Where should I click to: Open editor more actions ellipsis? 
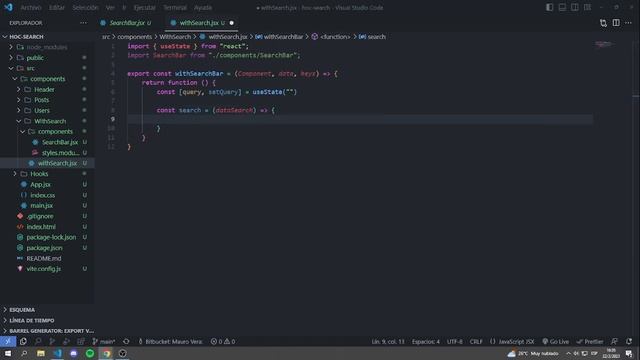click(629, 23)
